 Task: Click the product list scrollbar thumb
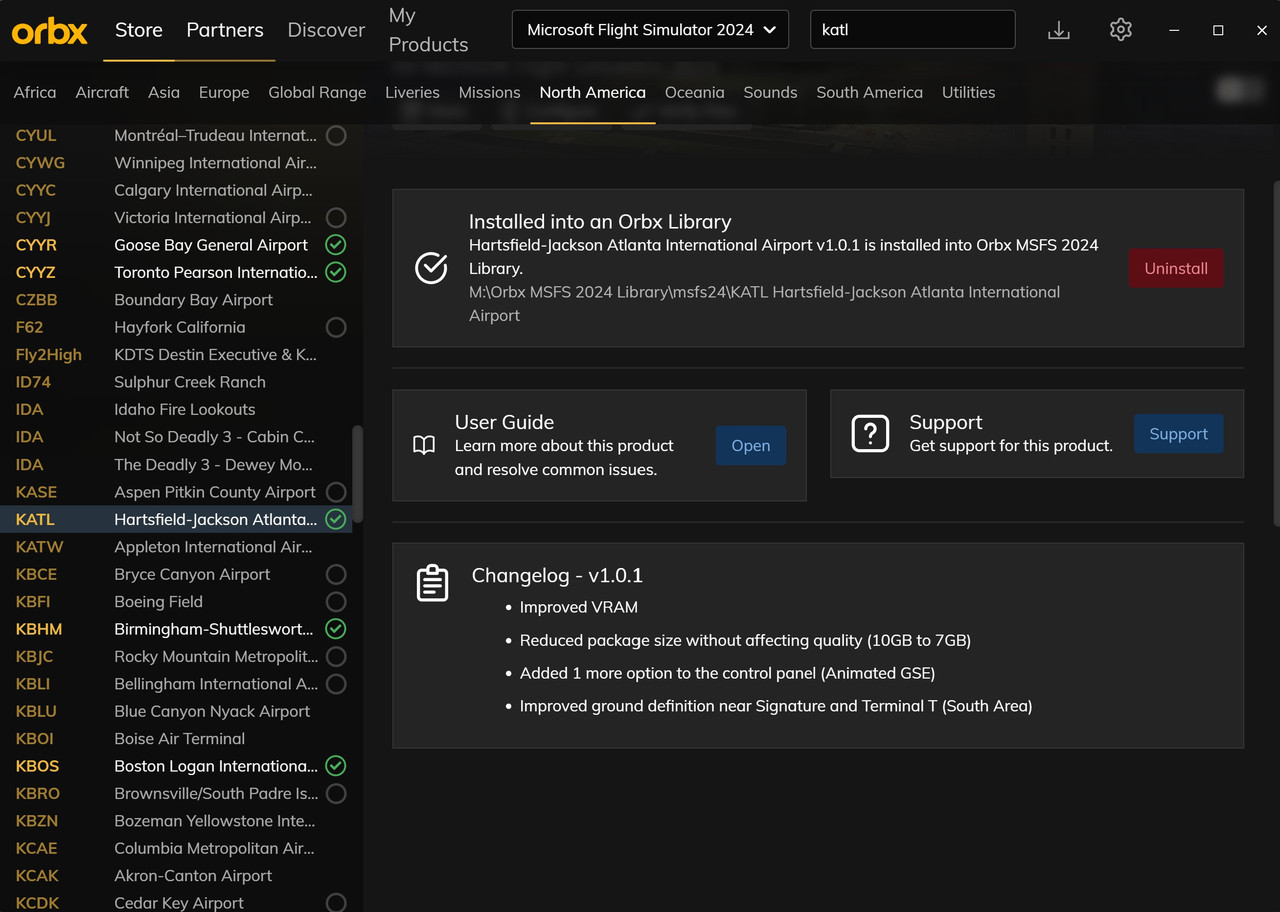(358, 474)
